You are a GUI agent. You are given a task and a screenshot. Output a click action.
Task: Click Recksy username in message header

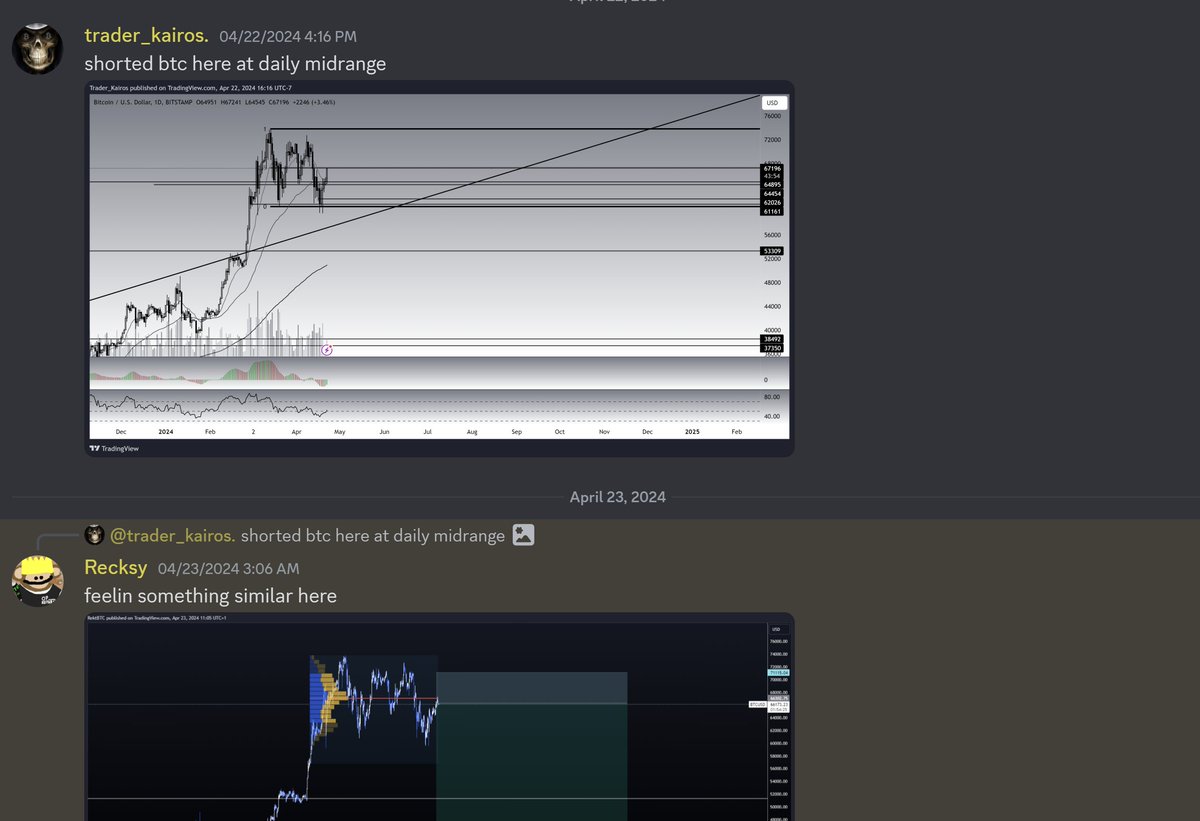tap(116, 567)
